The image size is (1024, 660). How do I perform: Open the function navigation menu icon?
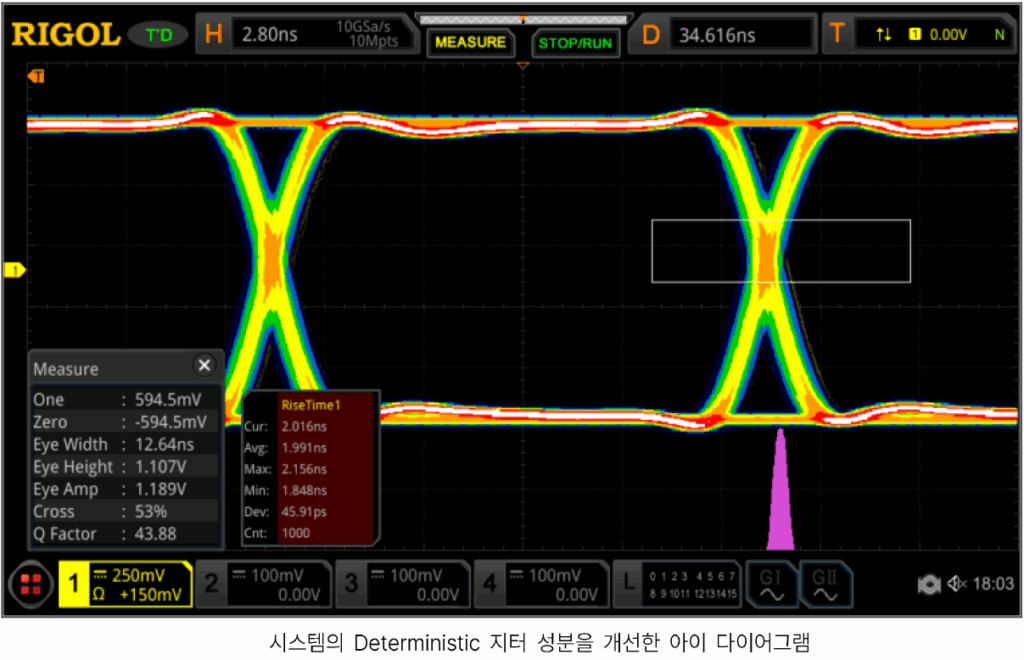30,585
